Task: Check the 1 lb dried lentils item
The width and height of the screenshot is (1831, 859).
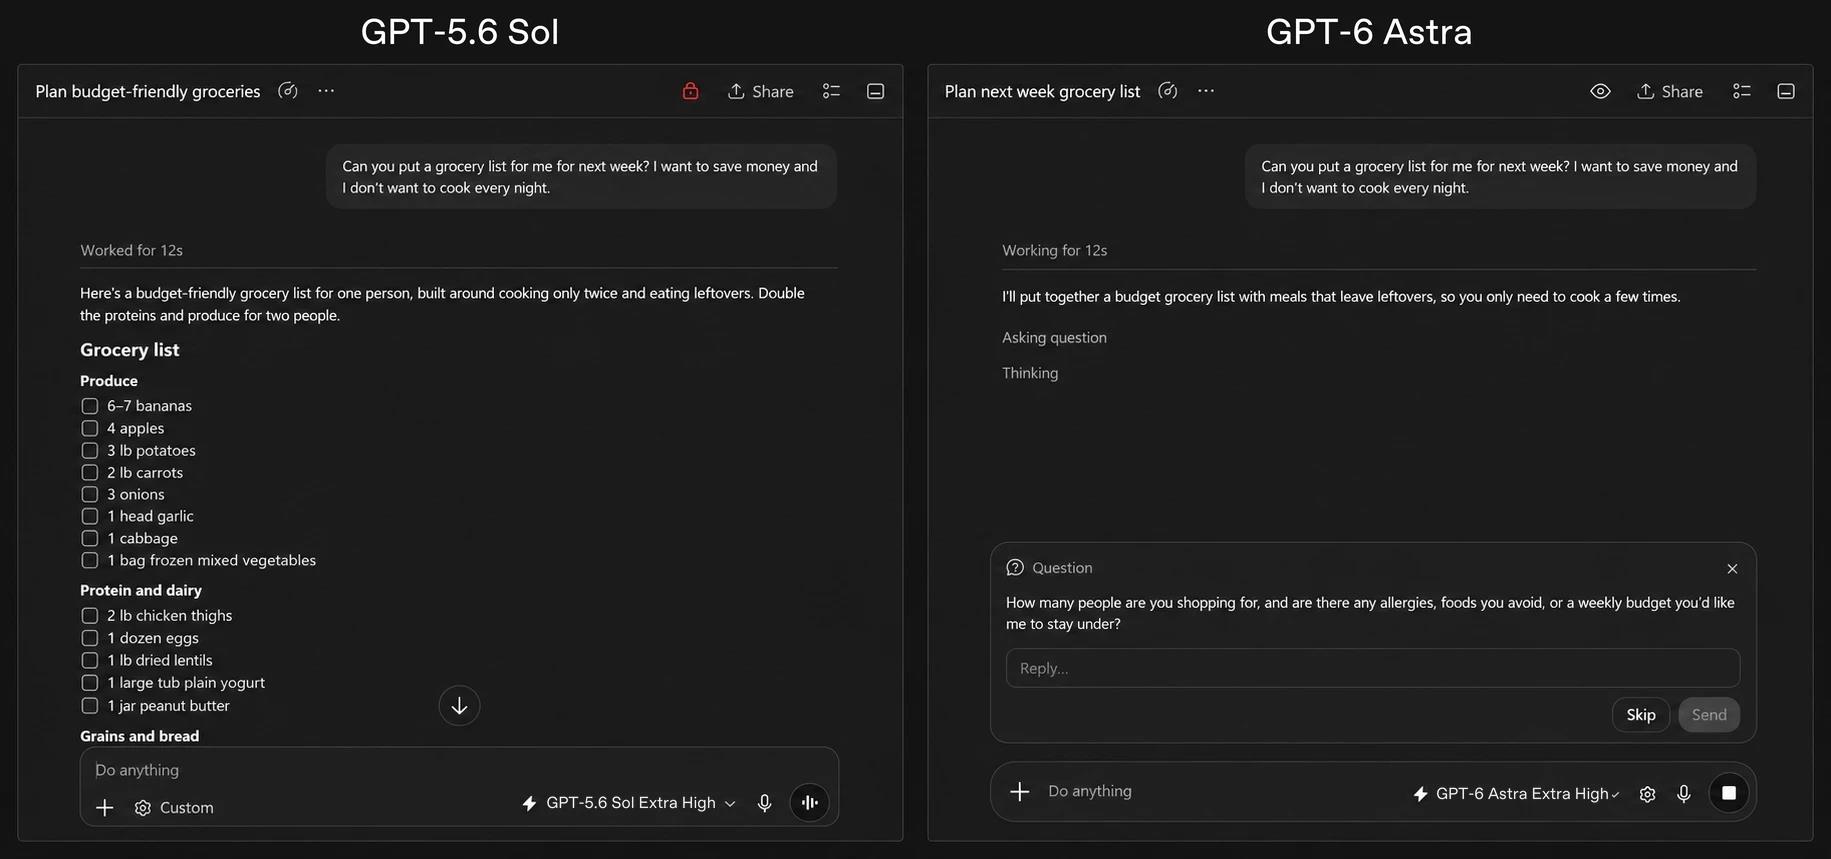Action: (x=90, y=661)
